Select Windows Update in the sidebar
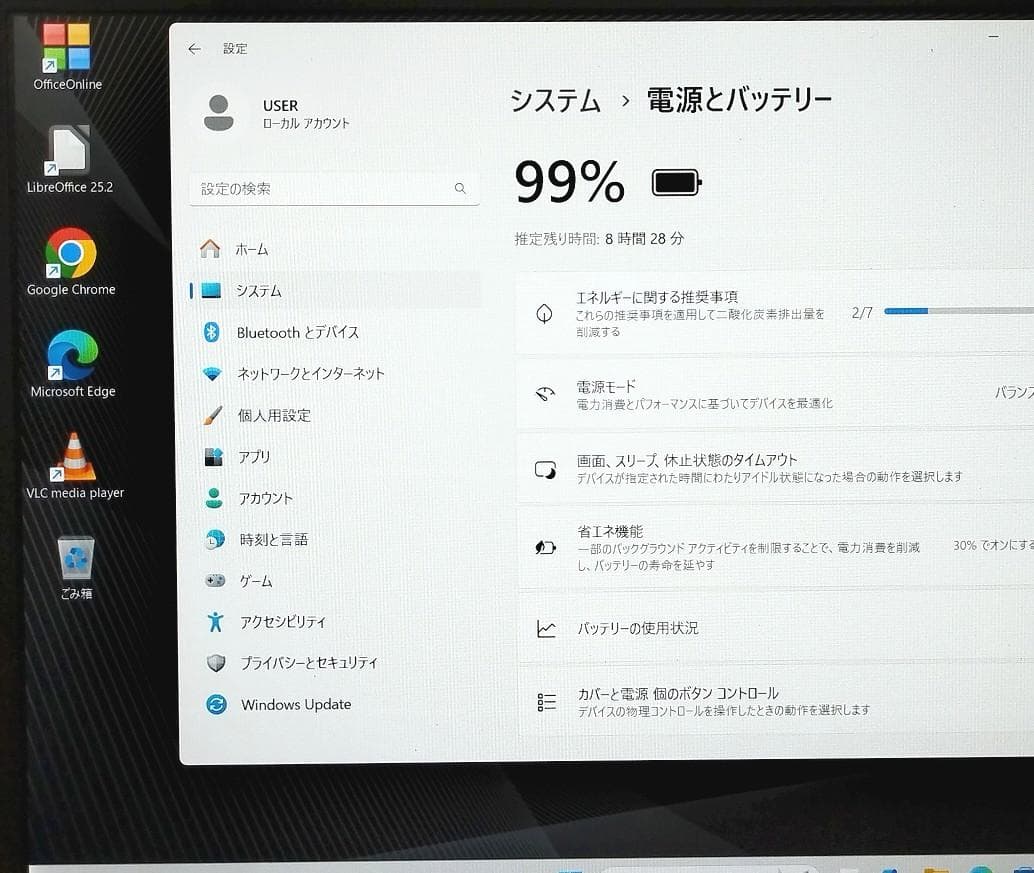Viewport: 1034px width, 873px height. 296,704
